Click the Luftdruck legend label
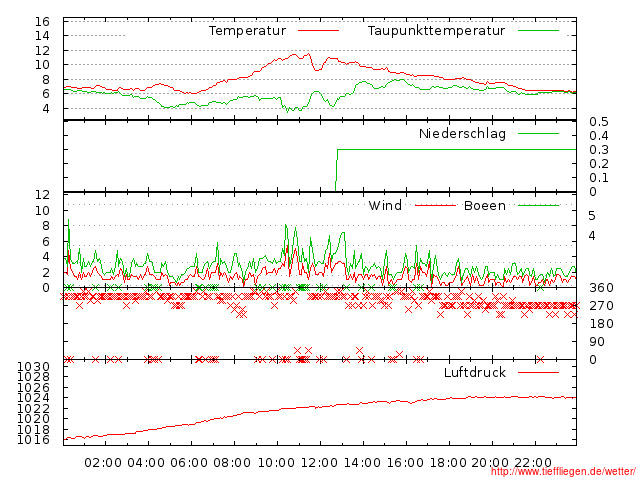 click(475, 372)
